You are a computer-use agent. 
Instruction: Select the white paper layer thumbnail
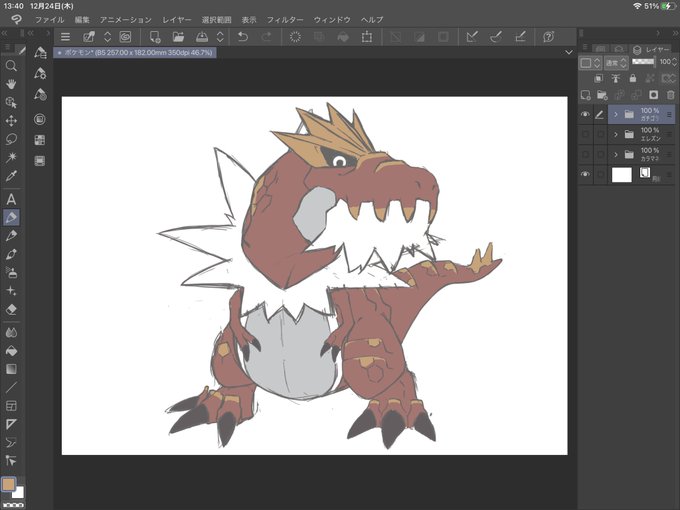click(621, 174)
